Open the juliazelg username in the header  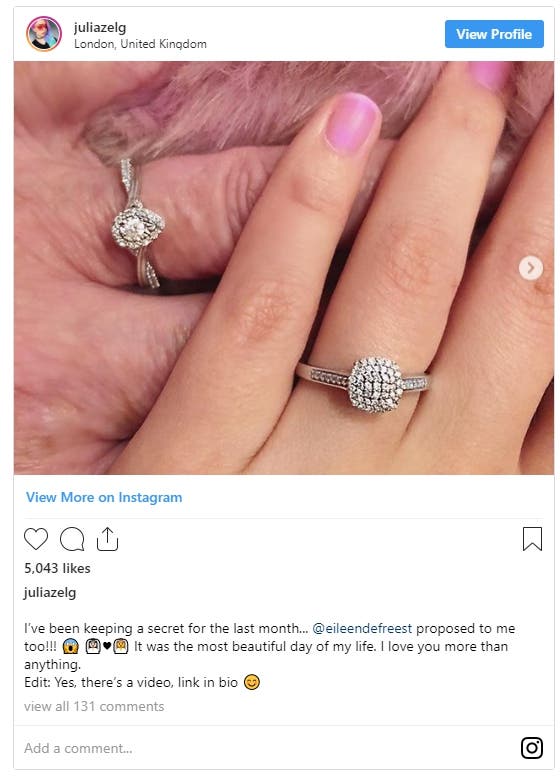pos(100,27)
